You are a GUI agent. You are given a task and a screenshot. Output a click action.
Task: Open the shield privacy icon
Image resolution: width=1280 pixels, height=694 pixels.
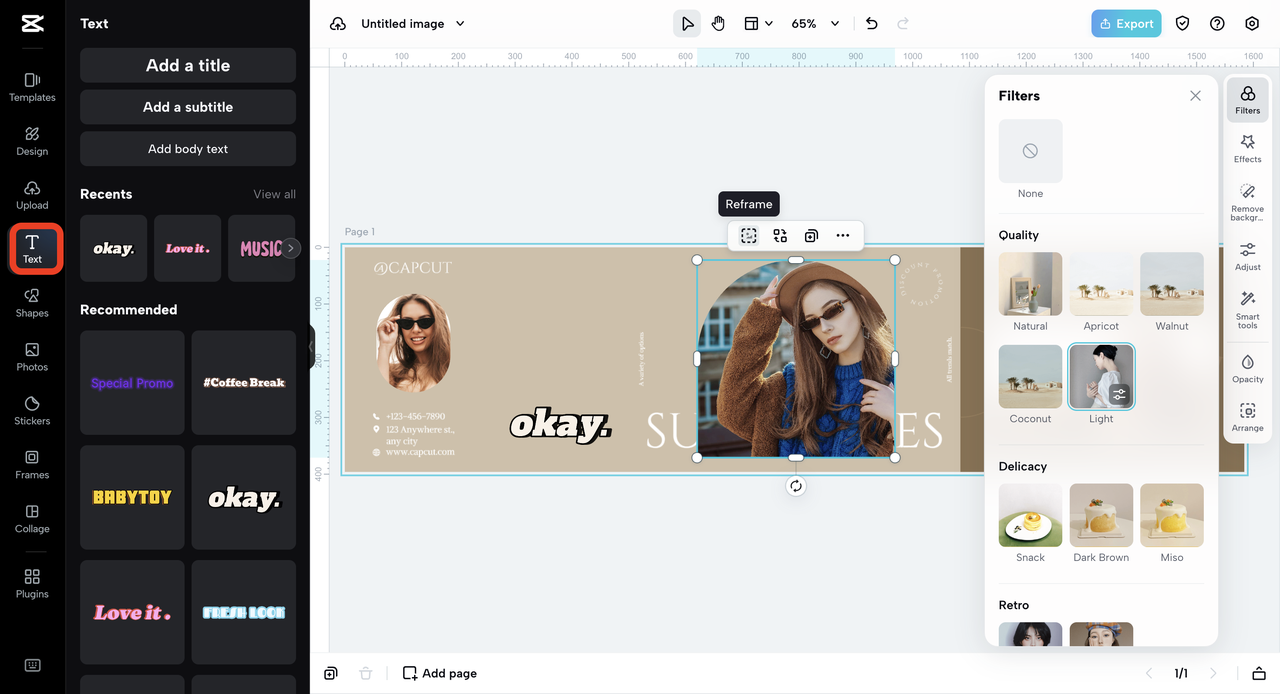[1182, 24]
